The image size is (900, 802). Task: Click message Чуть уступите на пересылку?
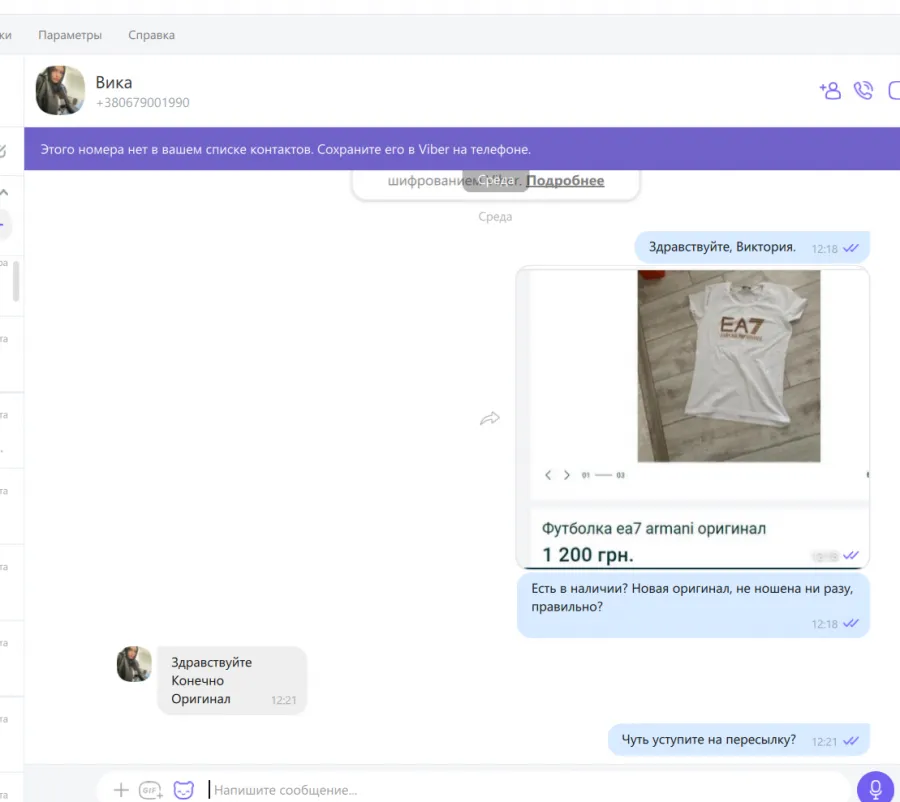pos(739,740)
